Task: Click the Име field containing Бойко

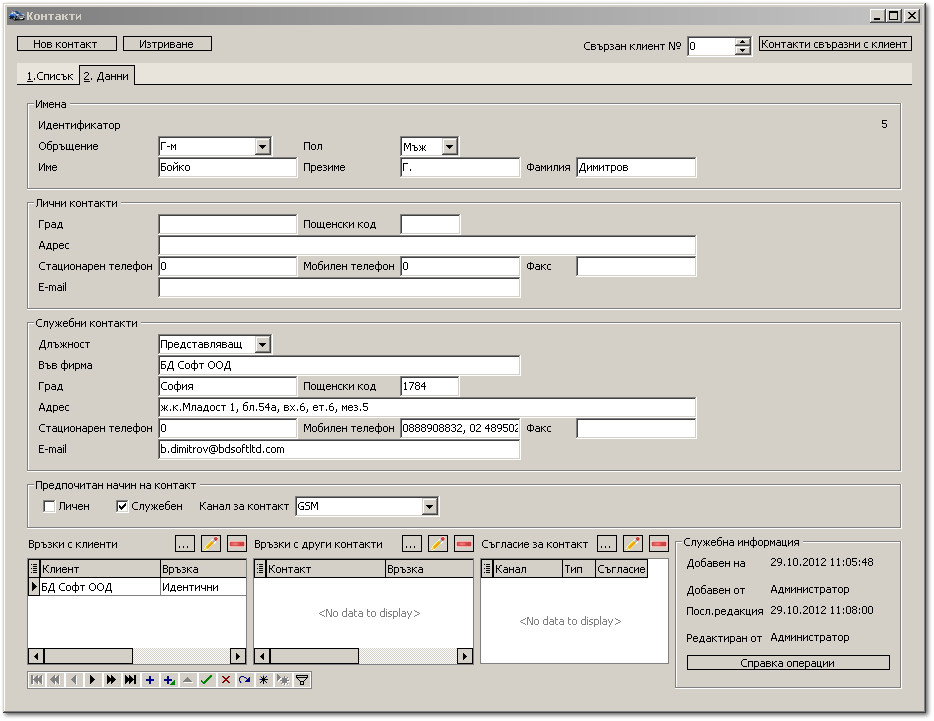Action: [x=228, y=167]
